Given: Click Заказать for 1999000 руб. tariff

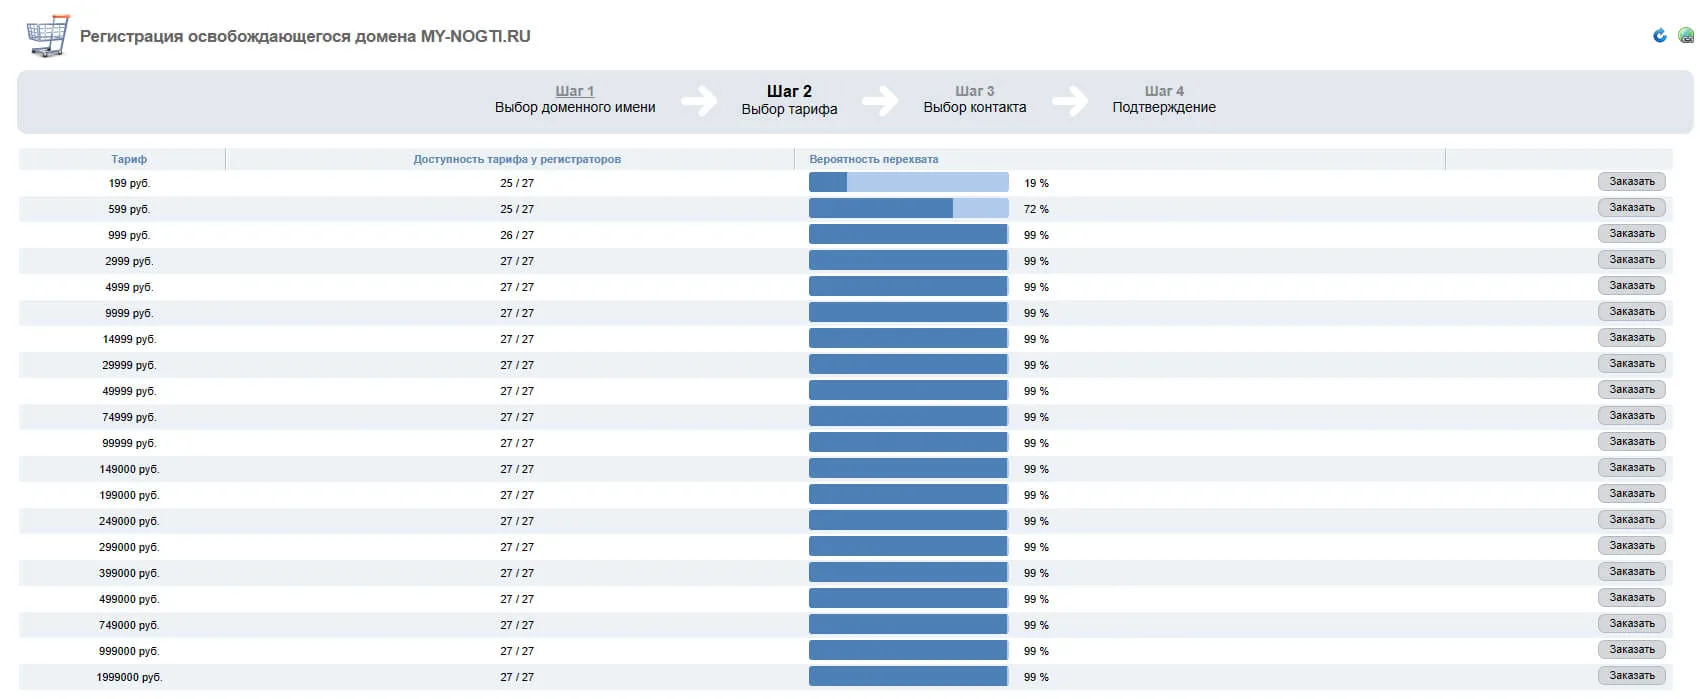Looking at the screenshot, I should tap(1632, 676).
